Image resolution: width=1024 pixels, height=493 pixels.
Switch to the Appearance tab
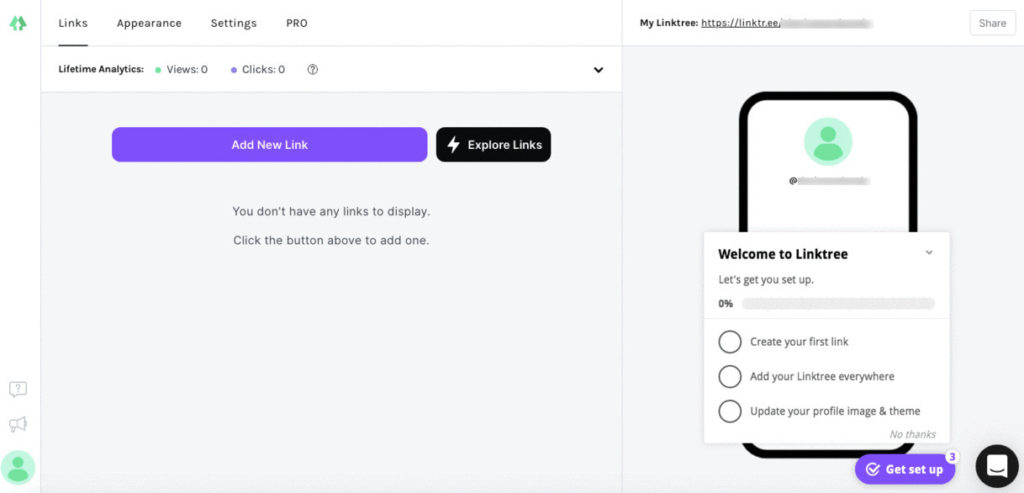click(149, 23)
